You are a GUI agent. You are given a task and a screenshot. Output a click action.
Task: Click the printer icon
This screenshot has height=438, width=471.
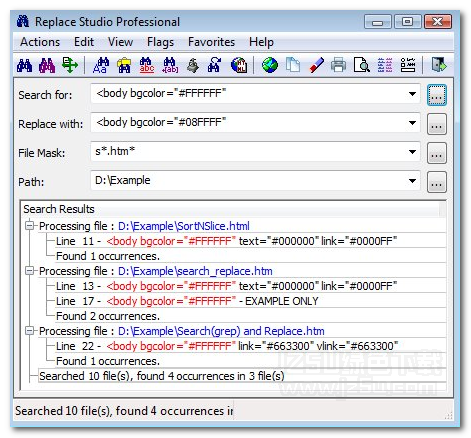pos(339,65)
